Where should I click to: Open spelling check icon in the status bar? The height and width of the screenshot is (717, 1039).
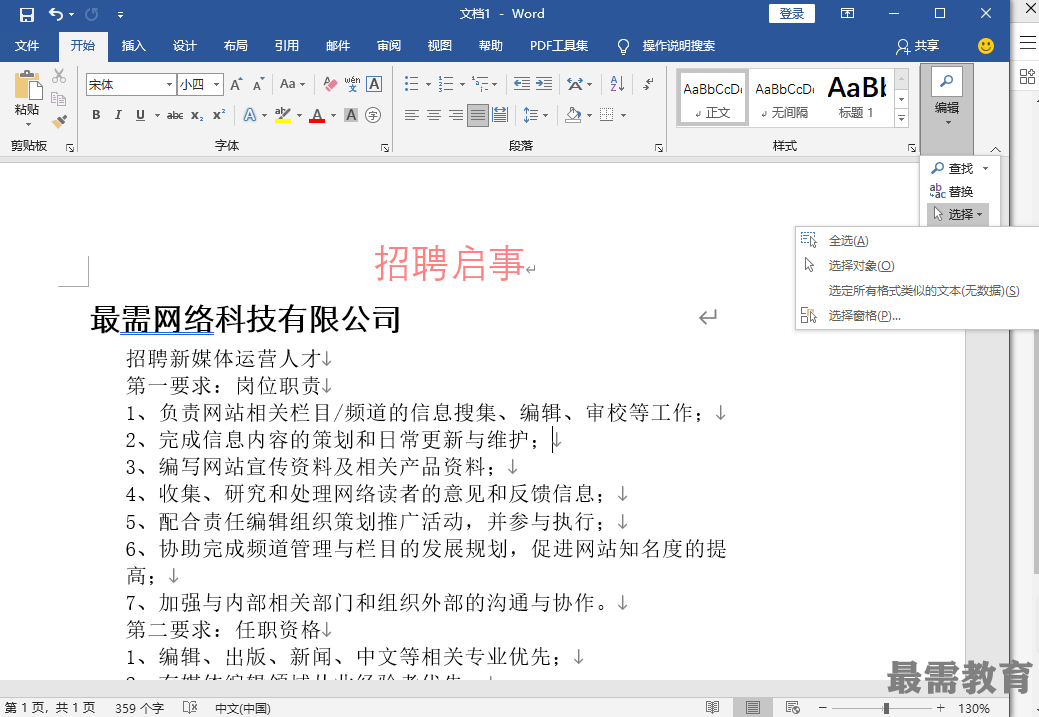coord(190,708)
